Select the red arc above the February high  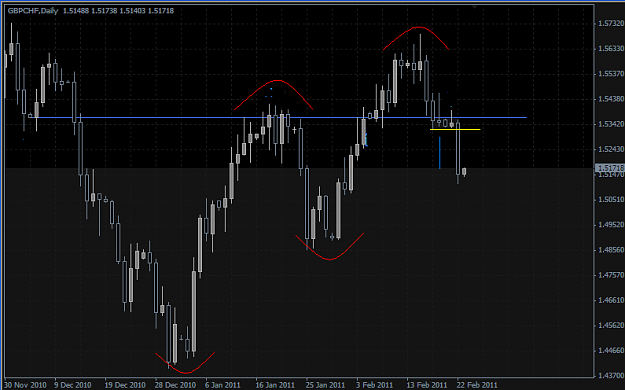click(x=419, y=28)
